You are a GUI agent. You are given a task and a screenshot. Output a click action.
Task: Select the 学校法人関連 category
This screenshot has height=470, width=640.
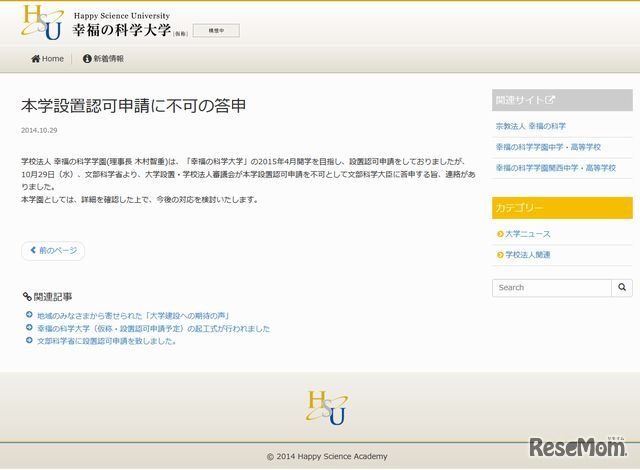click(528, 255)
